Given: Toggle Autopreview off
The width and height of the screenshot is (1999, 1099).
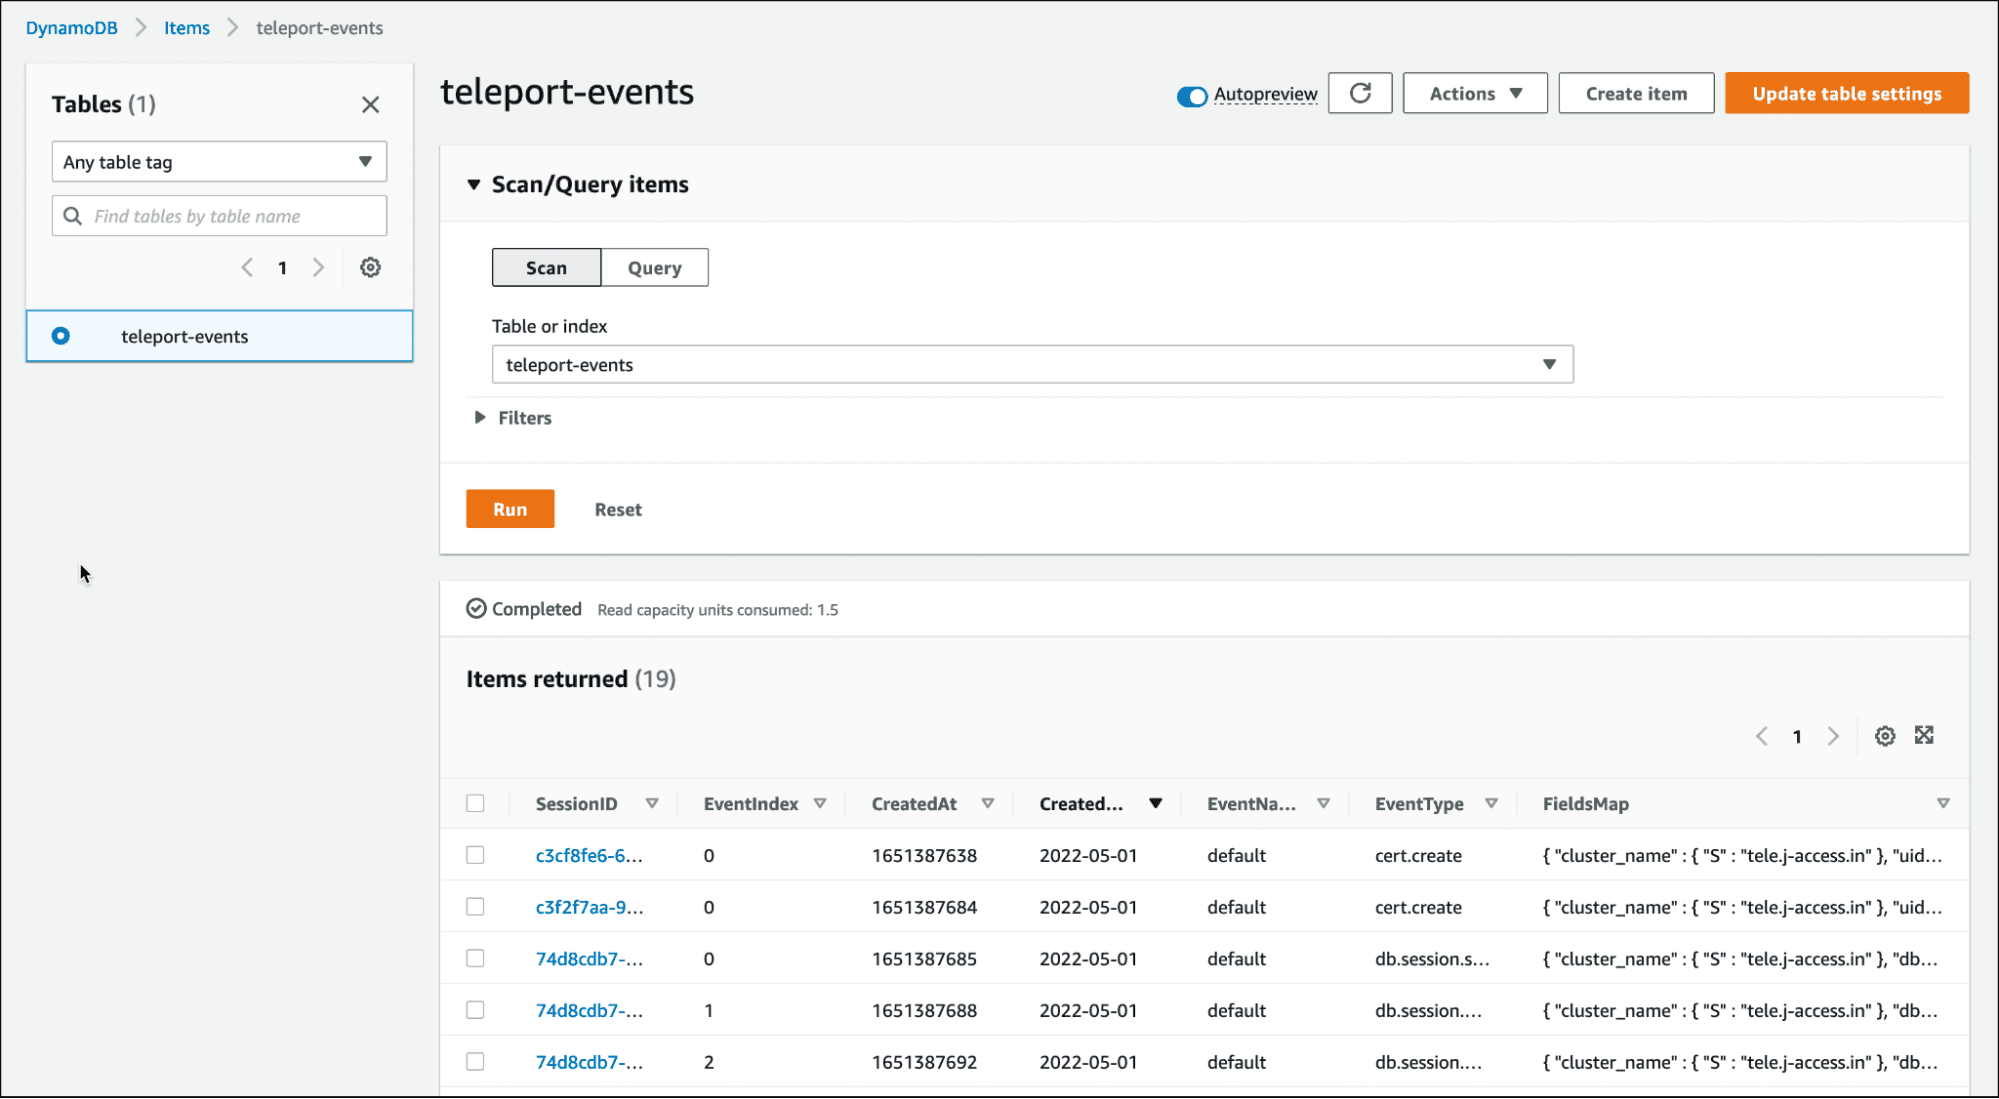Looking at the screenshot, I should [1191, 96].
